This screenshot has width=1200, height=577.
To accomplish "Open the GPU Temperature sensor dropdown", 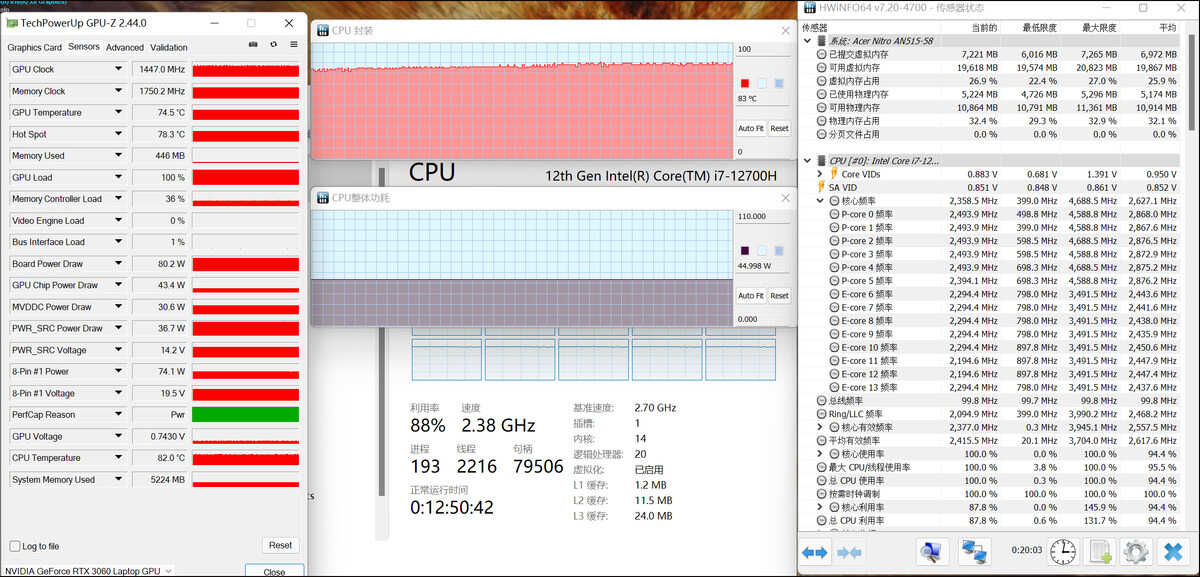I will pos(118,113).
